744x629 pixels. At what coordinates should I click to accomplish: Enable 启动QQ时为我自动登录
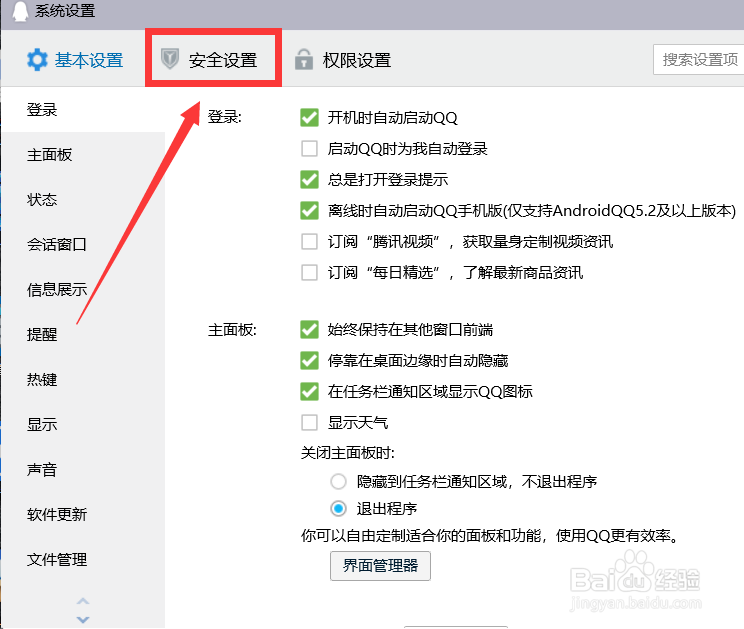[309, 148]
